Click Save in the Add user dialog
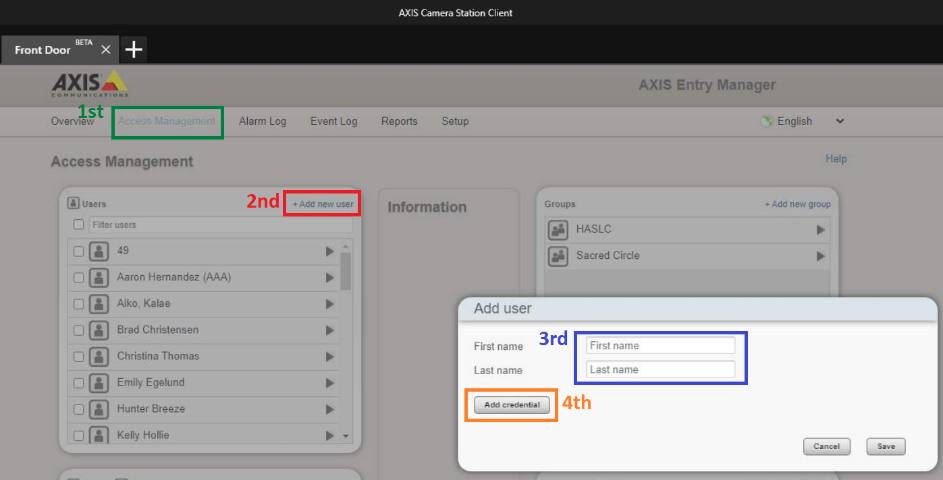 point(886,446)
